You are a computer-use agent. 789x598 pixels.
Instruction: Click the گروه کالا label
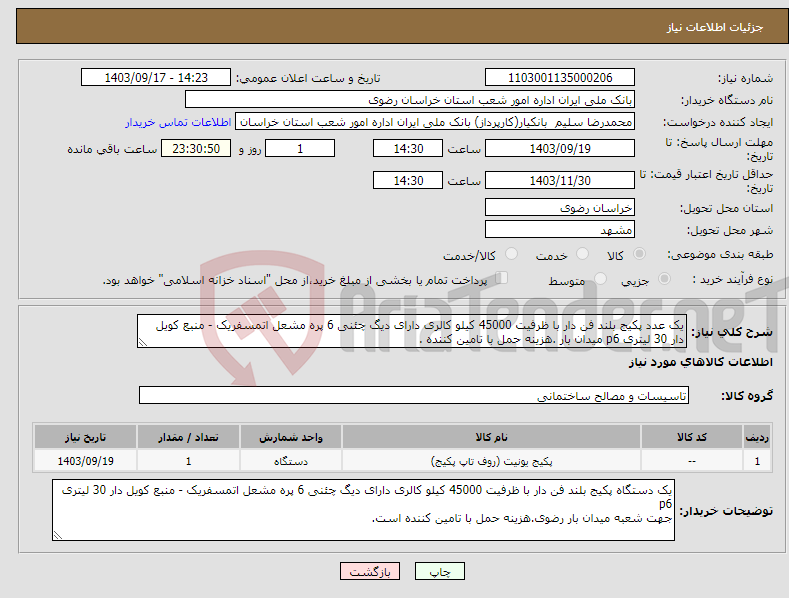(747, 396)
